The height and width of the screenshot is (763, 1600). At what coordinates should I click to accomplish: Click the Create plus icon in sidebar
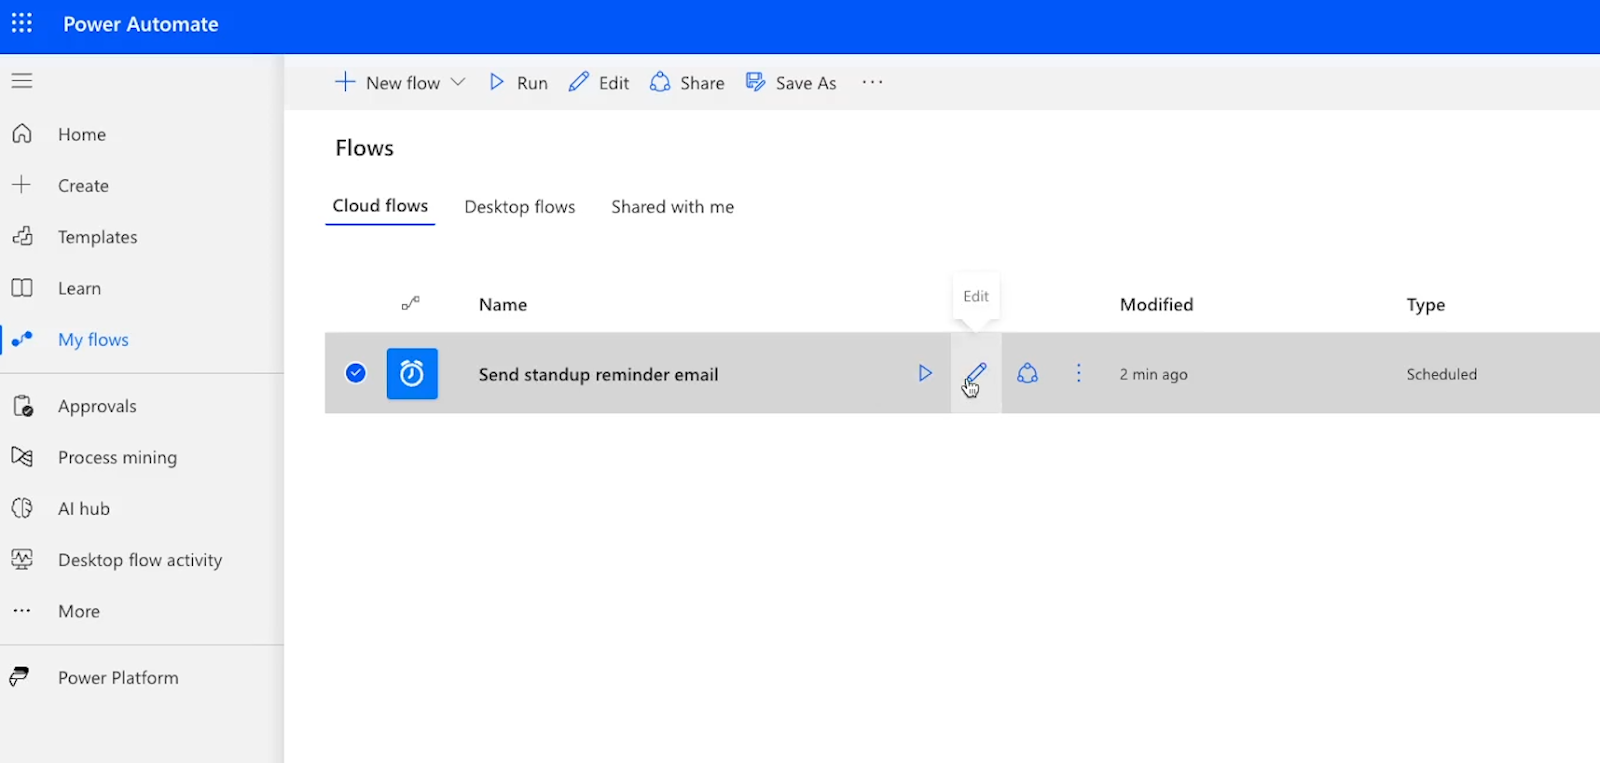coord(22,185)
